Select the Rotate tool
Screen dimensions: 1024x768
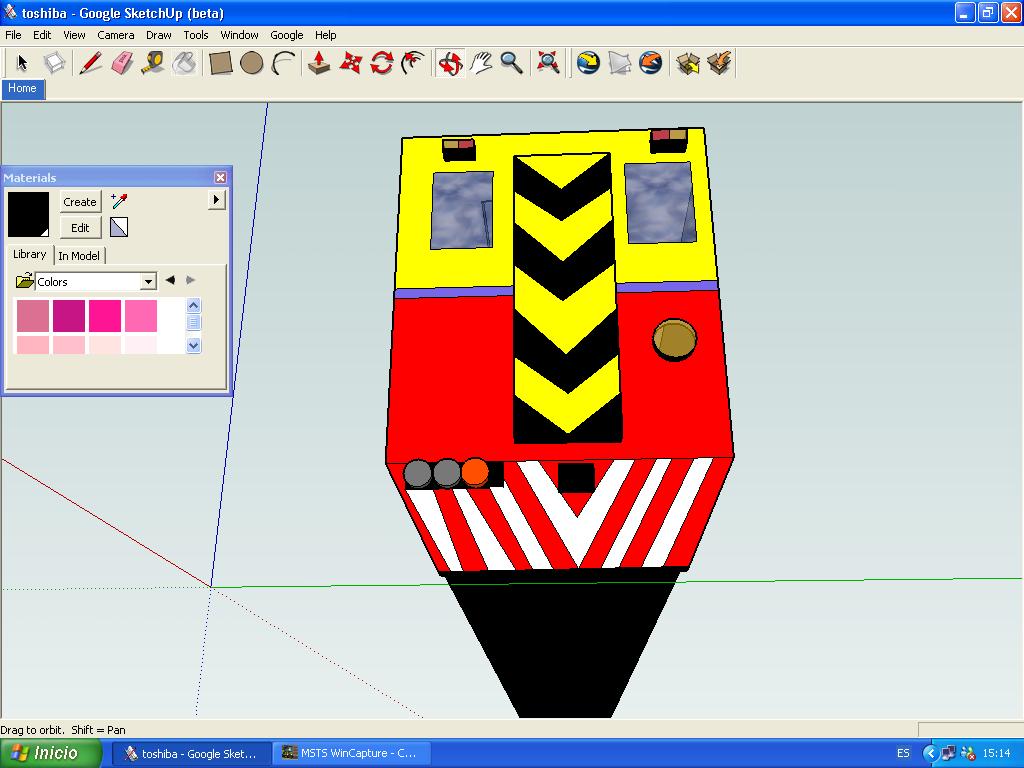381,64
